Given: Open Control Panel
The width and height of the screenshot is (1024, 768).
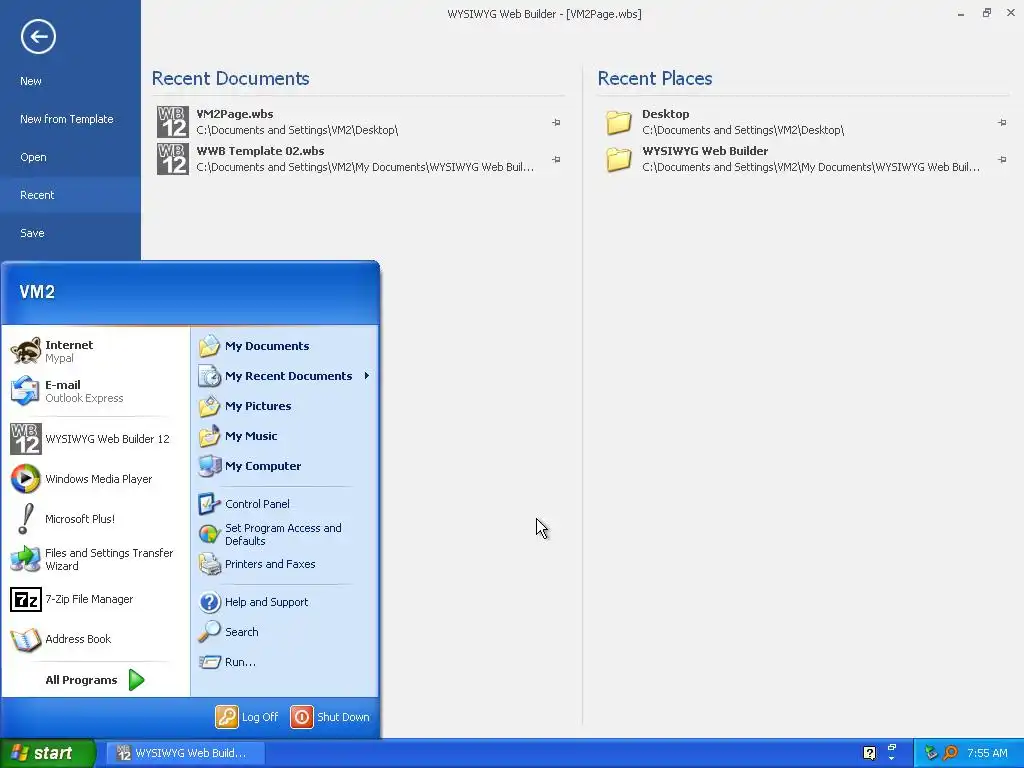Looking at the screenshot, I should 285,504.
